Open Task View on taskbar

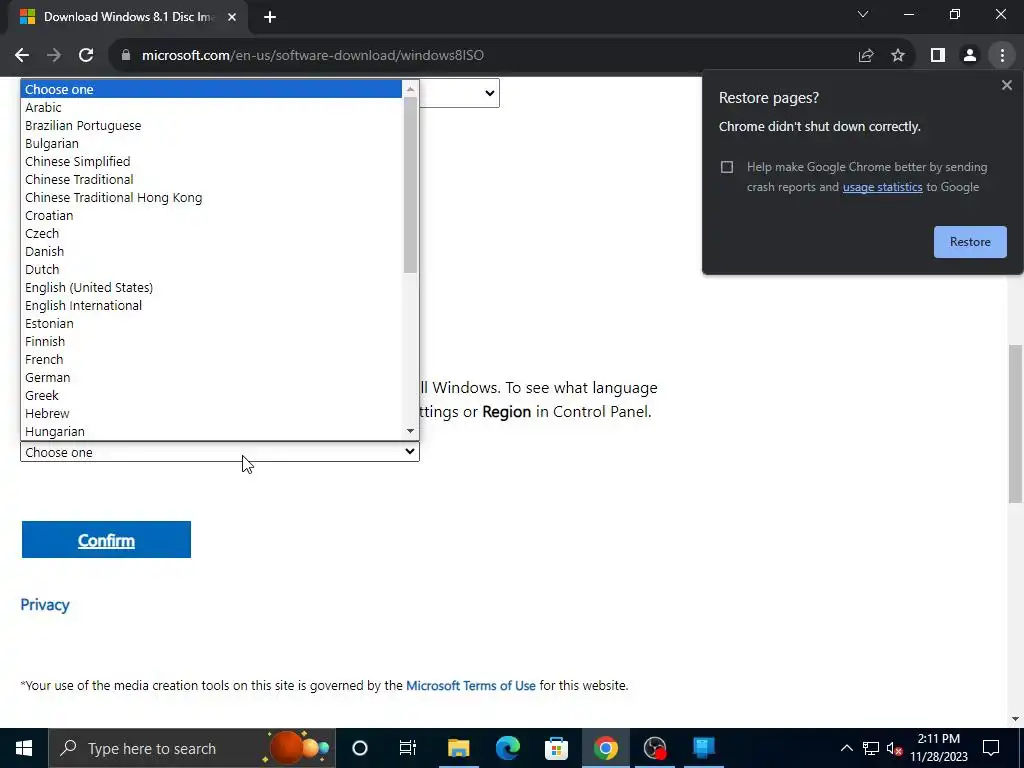[x=408, y=748]
